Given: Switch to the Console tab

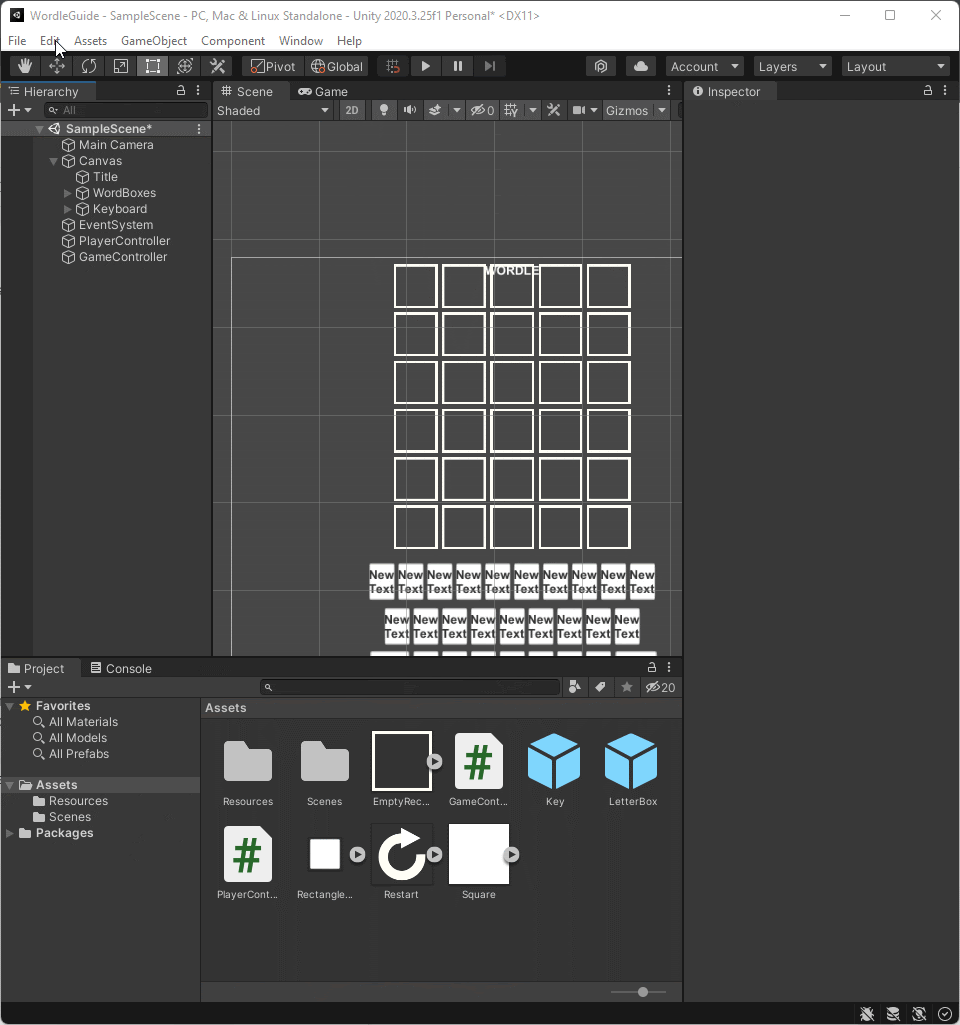Looking at the screenshot, I should 121,668.
